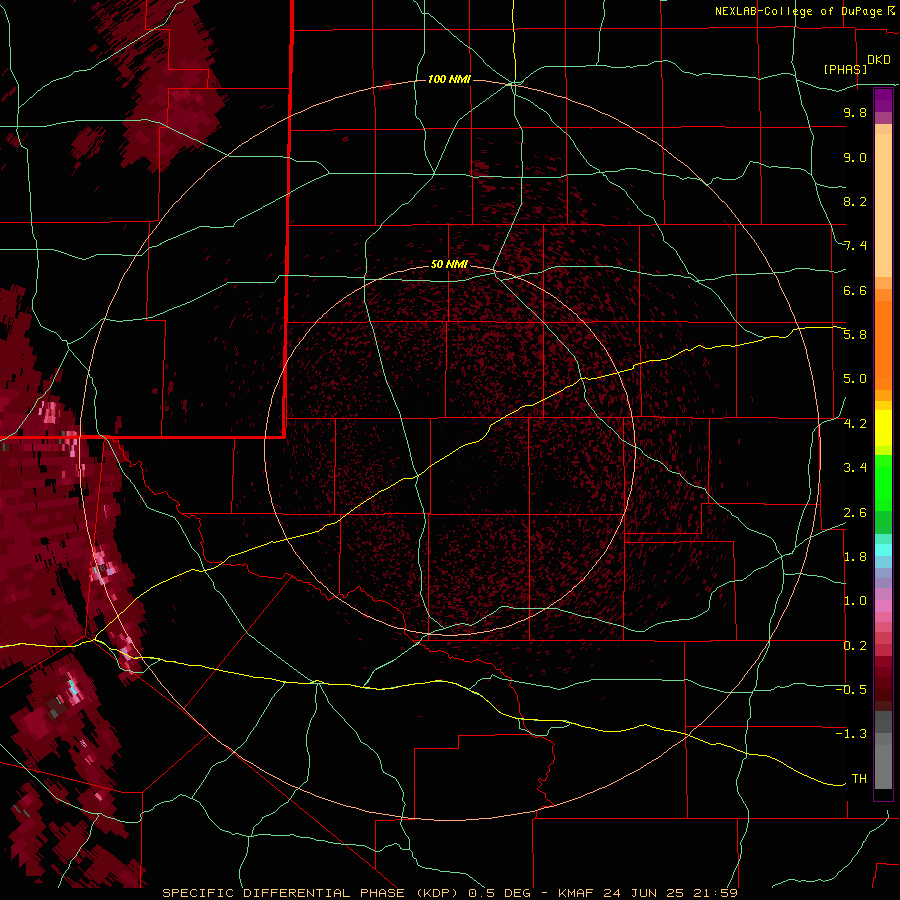Click the '0.5 DEG' elevation angle text
This screenshot has height=900, width=900.
click(x=500, y=893)
